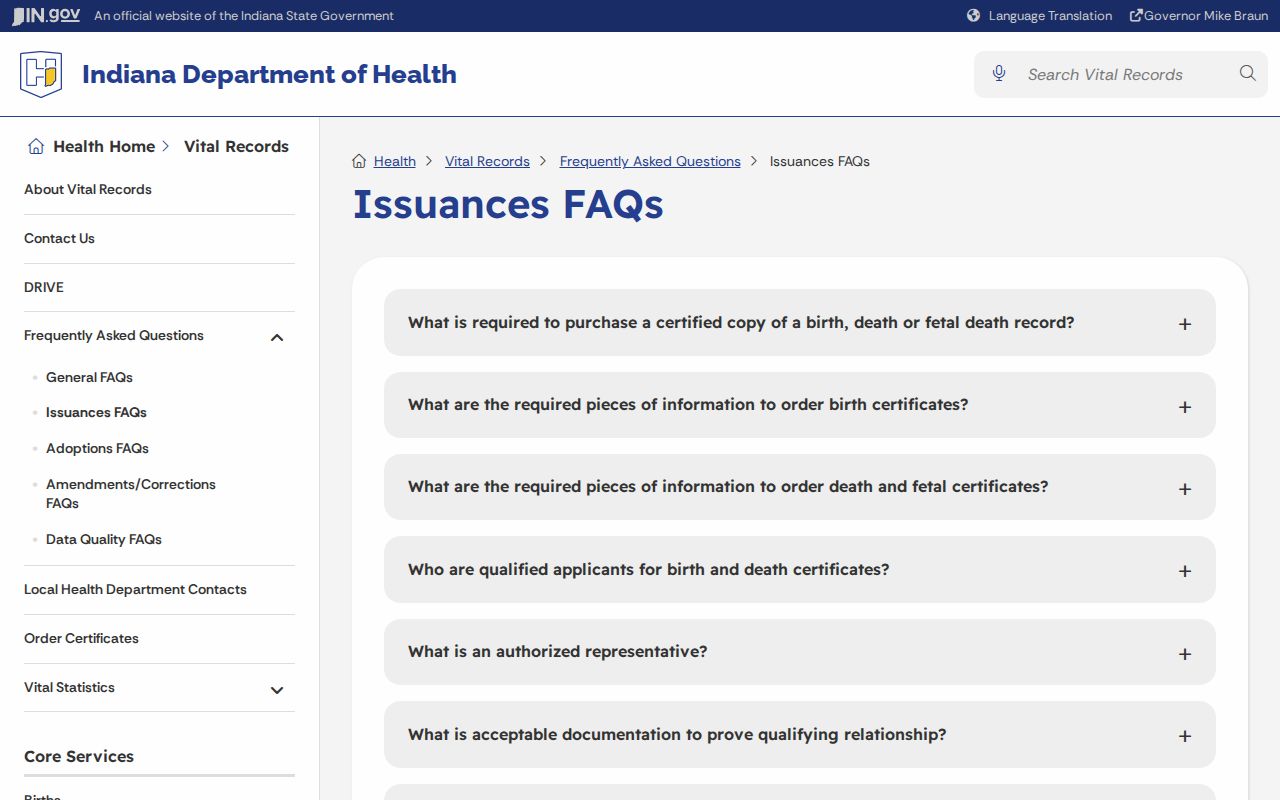
Task: Click the Health breadcrumb link
Action: pos(395,161)
